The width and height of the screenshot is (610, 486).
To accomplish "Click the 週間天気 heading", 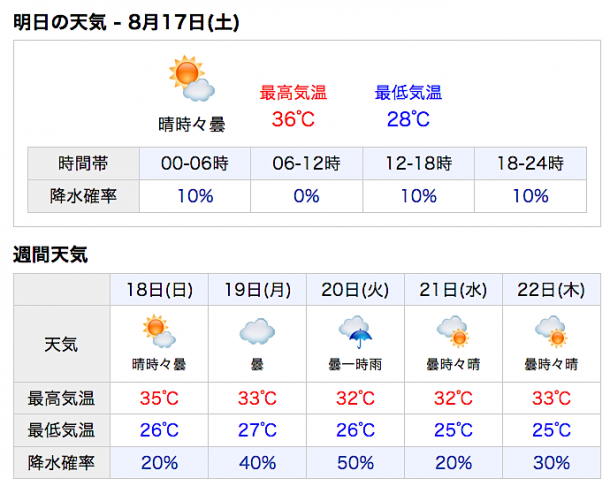I will point(51,255).
